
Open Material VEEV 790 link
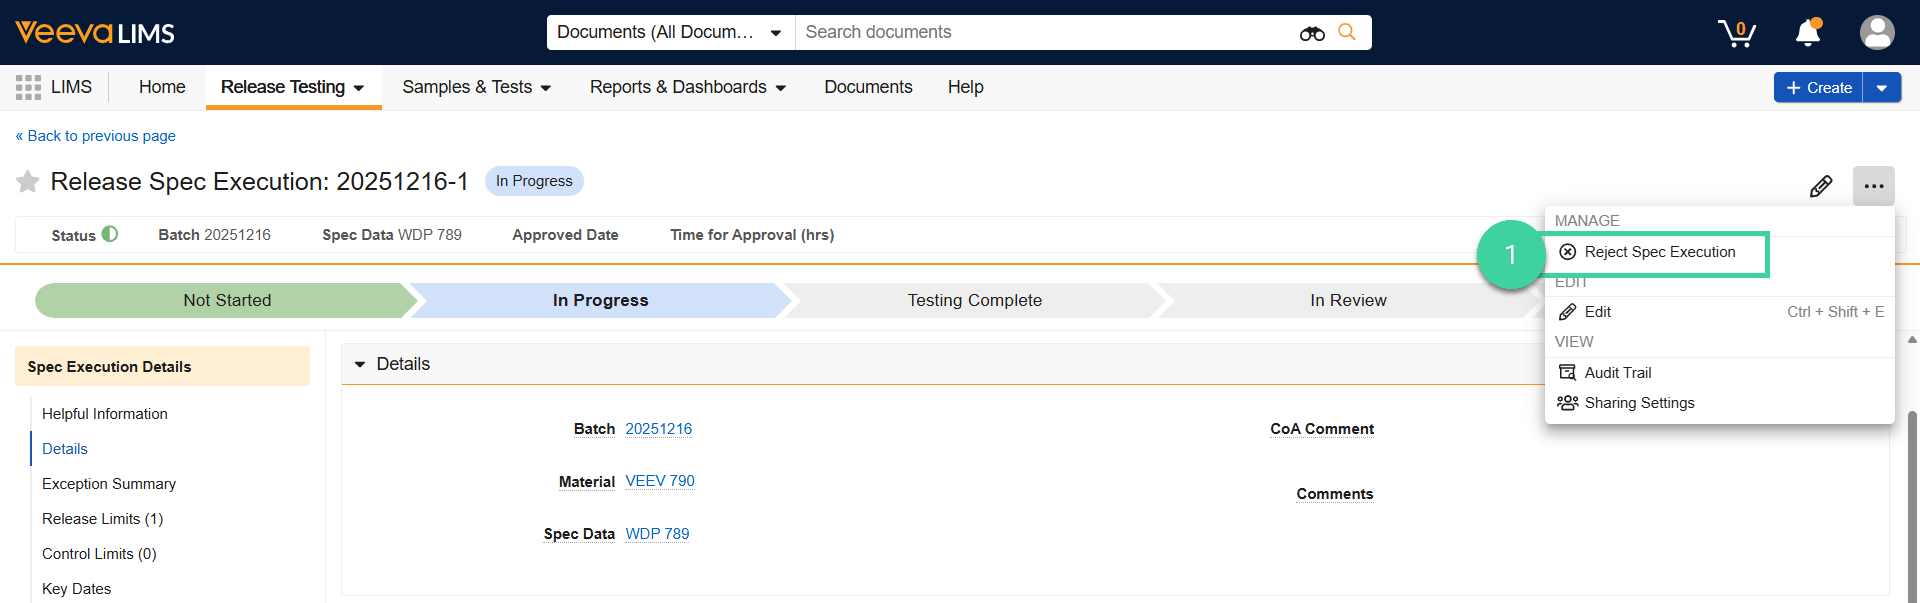point(660,481)
